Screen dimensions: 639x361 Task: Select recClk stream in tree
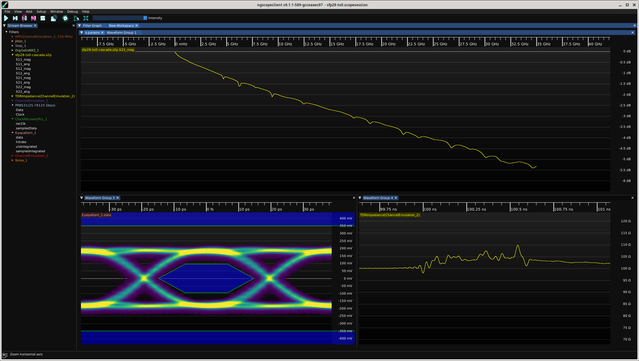pos(21,123)
